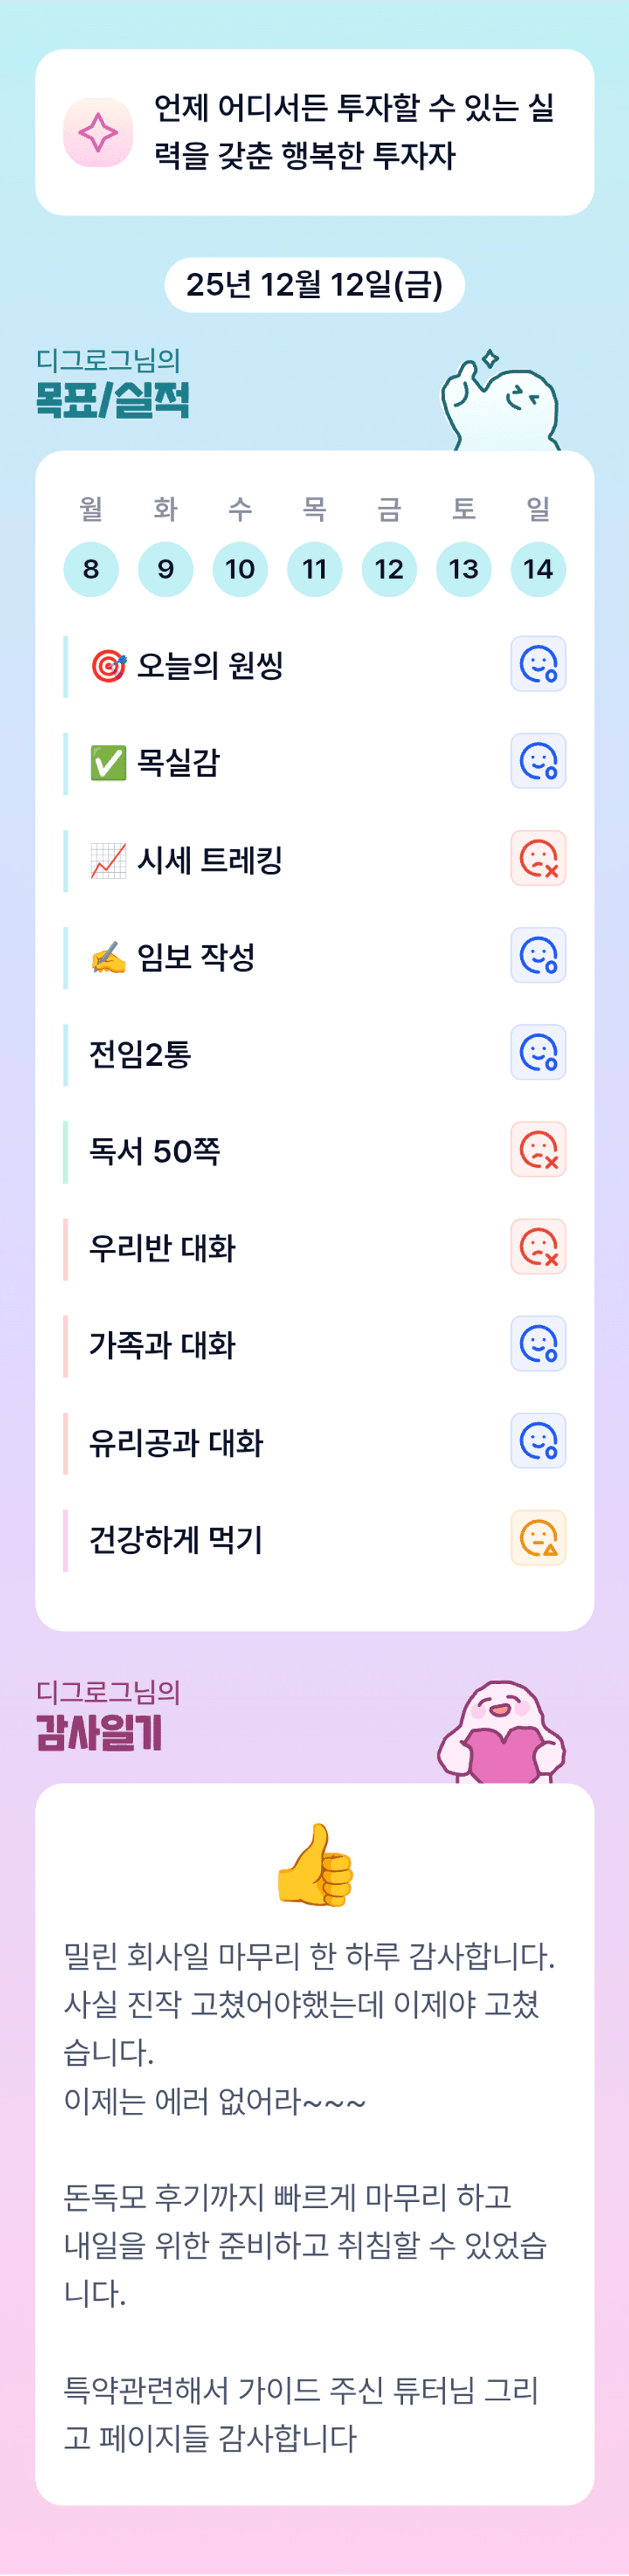Screen dimensions: 629x2576
Task: Click orange warning face icon for 건강하게 먹기
Action: (x=538, y=1537)
